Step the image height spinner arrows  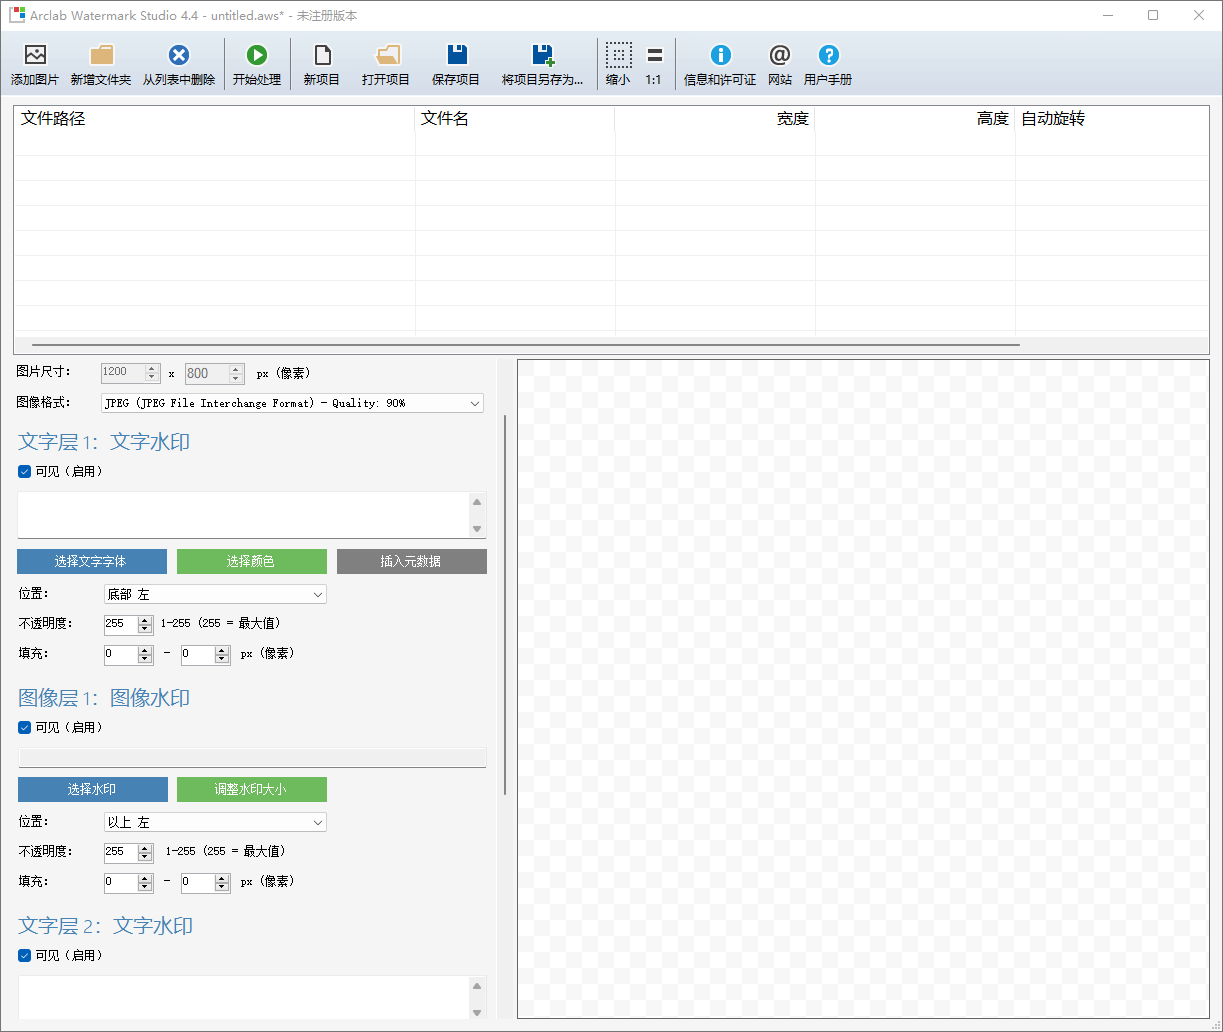237,373
